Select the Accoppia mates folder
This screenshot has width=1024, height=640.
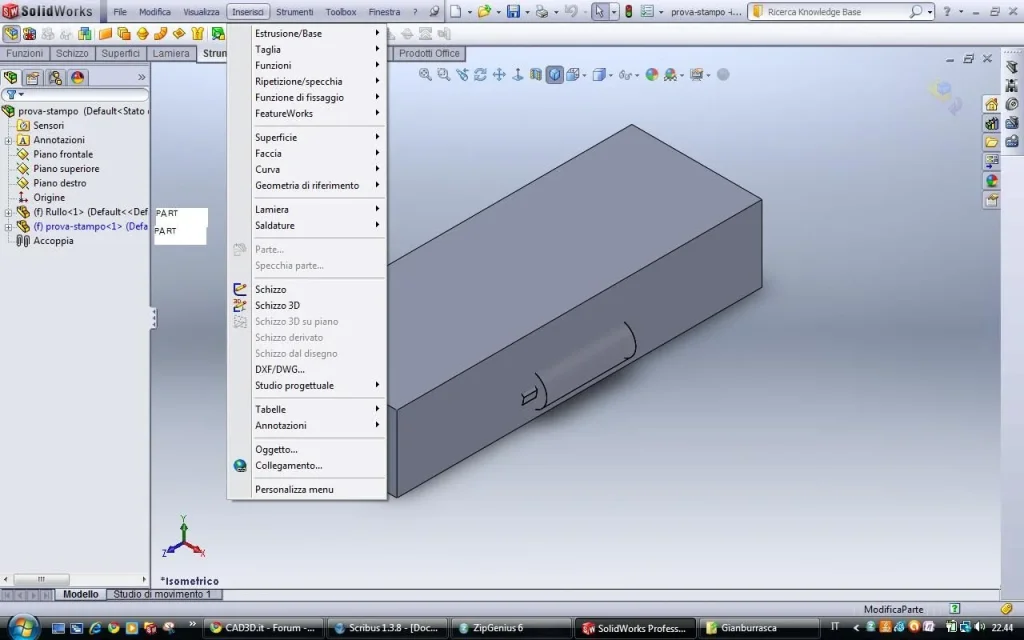[x=53, y=241]
